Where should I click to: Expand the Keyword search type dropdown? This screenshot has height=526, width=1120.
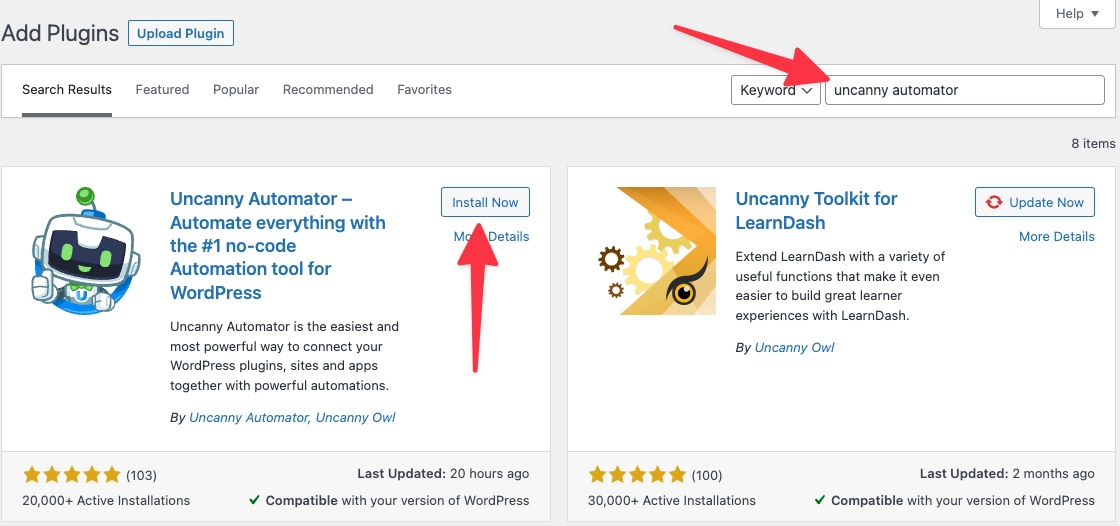coord(776,90)
